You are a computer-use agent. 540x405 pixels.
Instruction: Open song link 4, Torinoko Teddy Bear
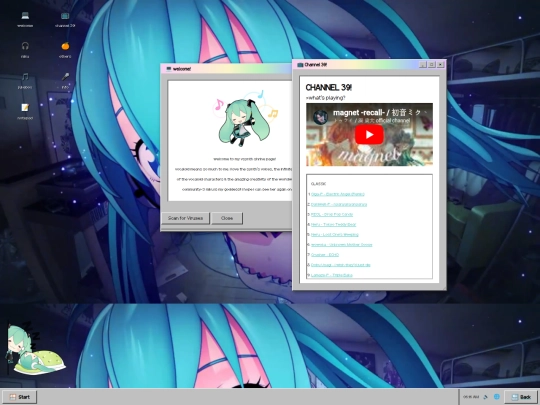(333, 225)
